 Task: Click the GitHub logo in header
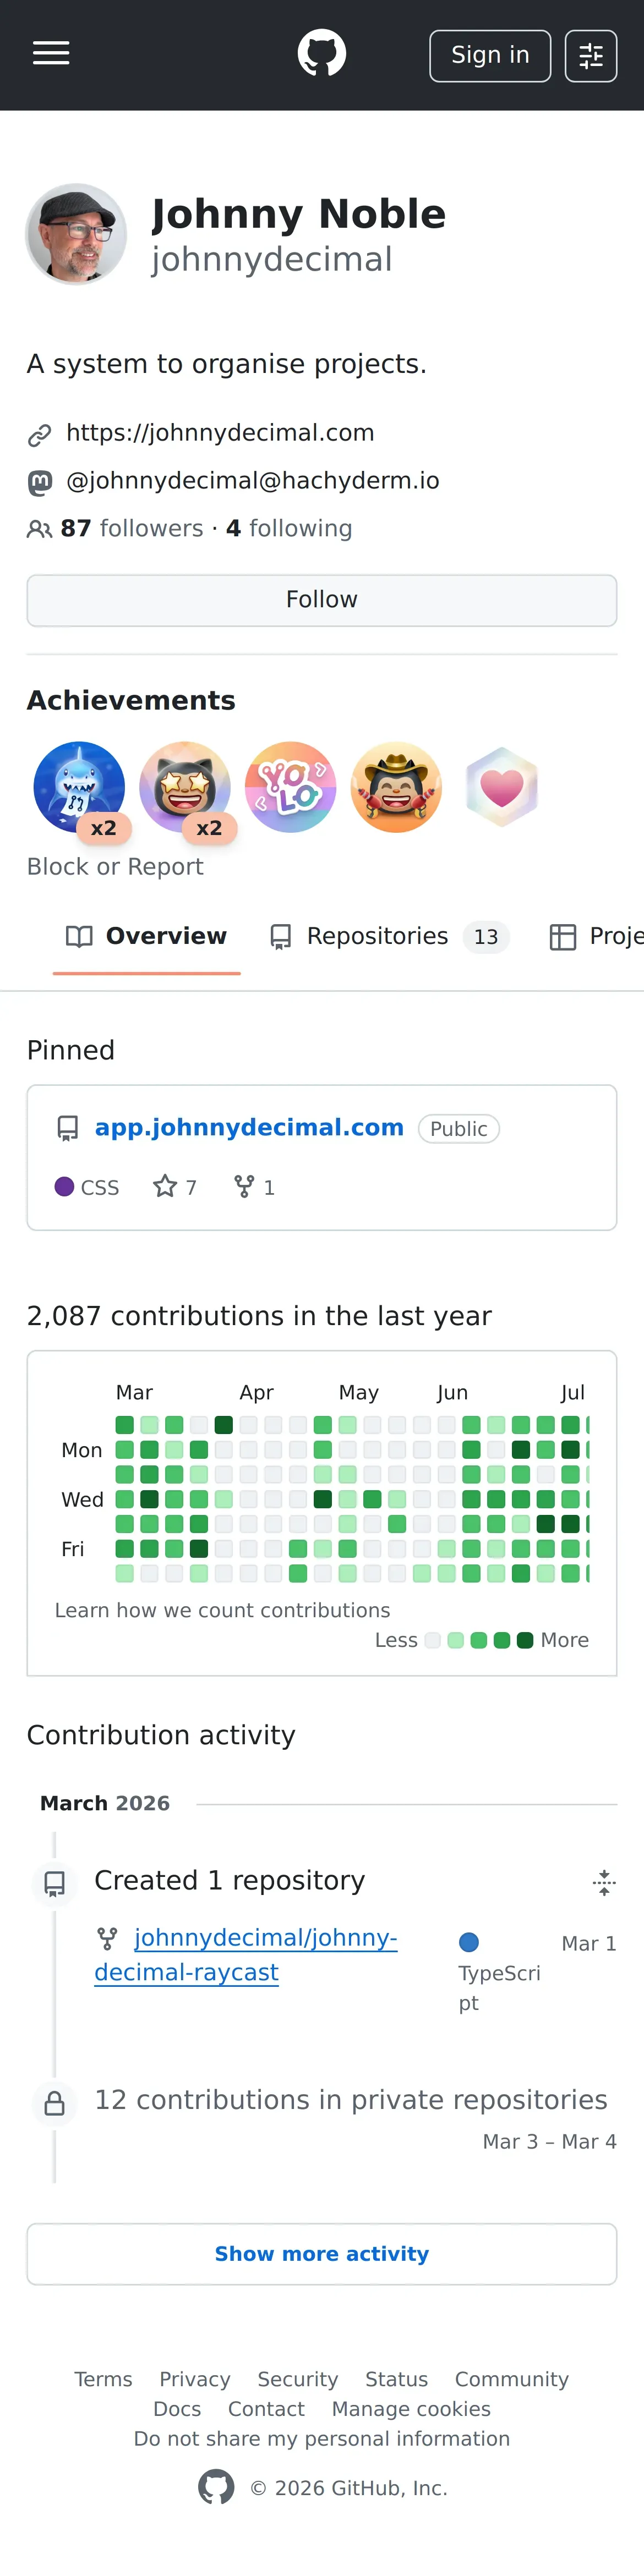pos(321,54)
